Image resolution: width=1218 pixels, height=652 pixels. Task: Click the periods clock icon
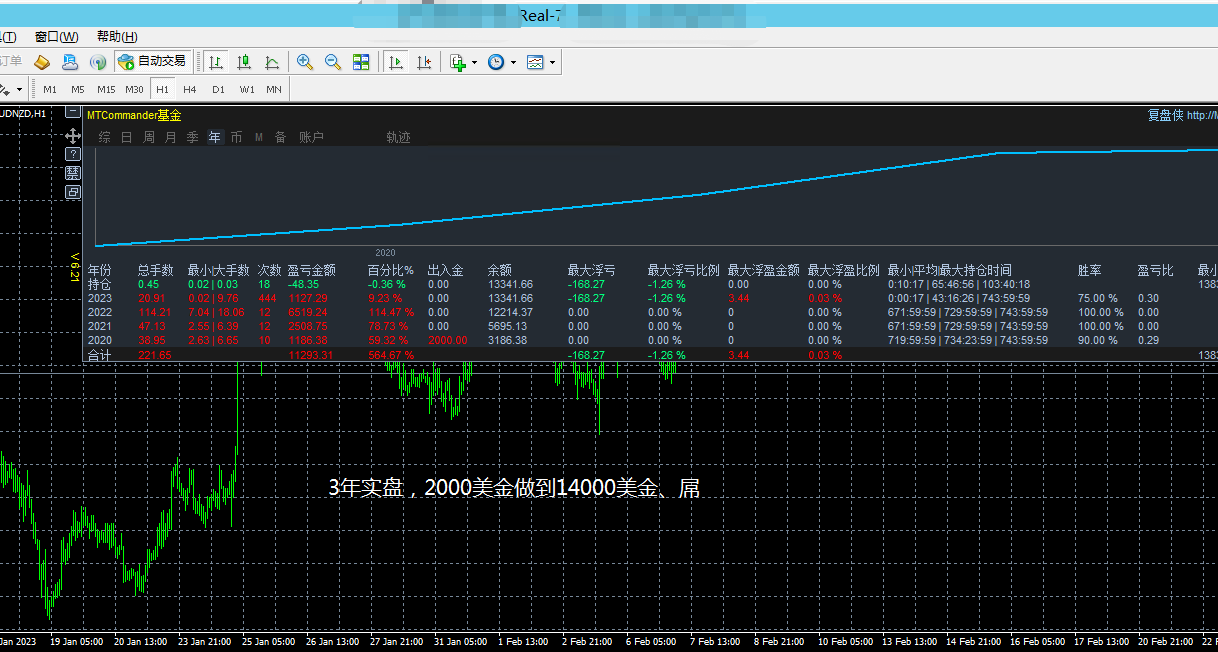click(496, 62)
